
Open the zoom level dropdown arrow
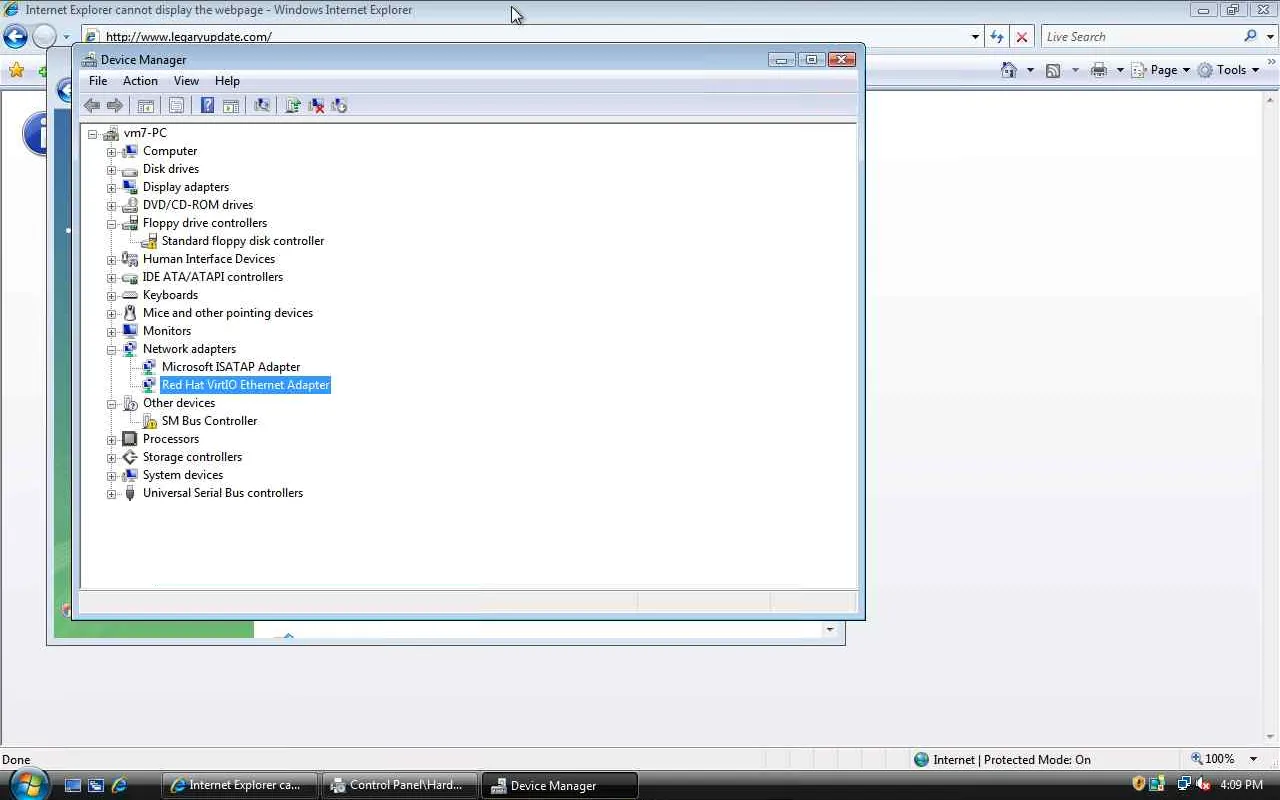[1253, 759]
